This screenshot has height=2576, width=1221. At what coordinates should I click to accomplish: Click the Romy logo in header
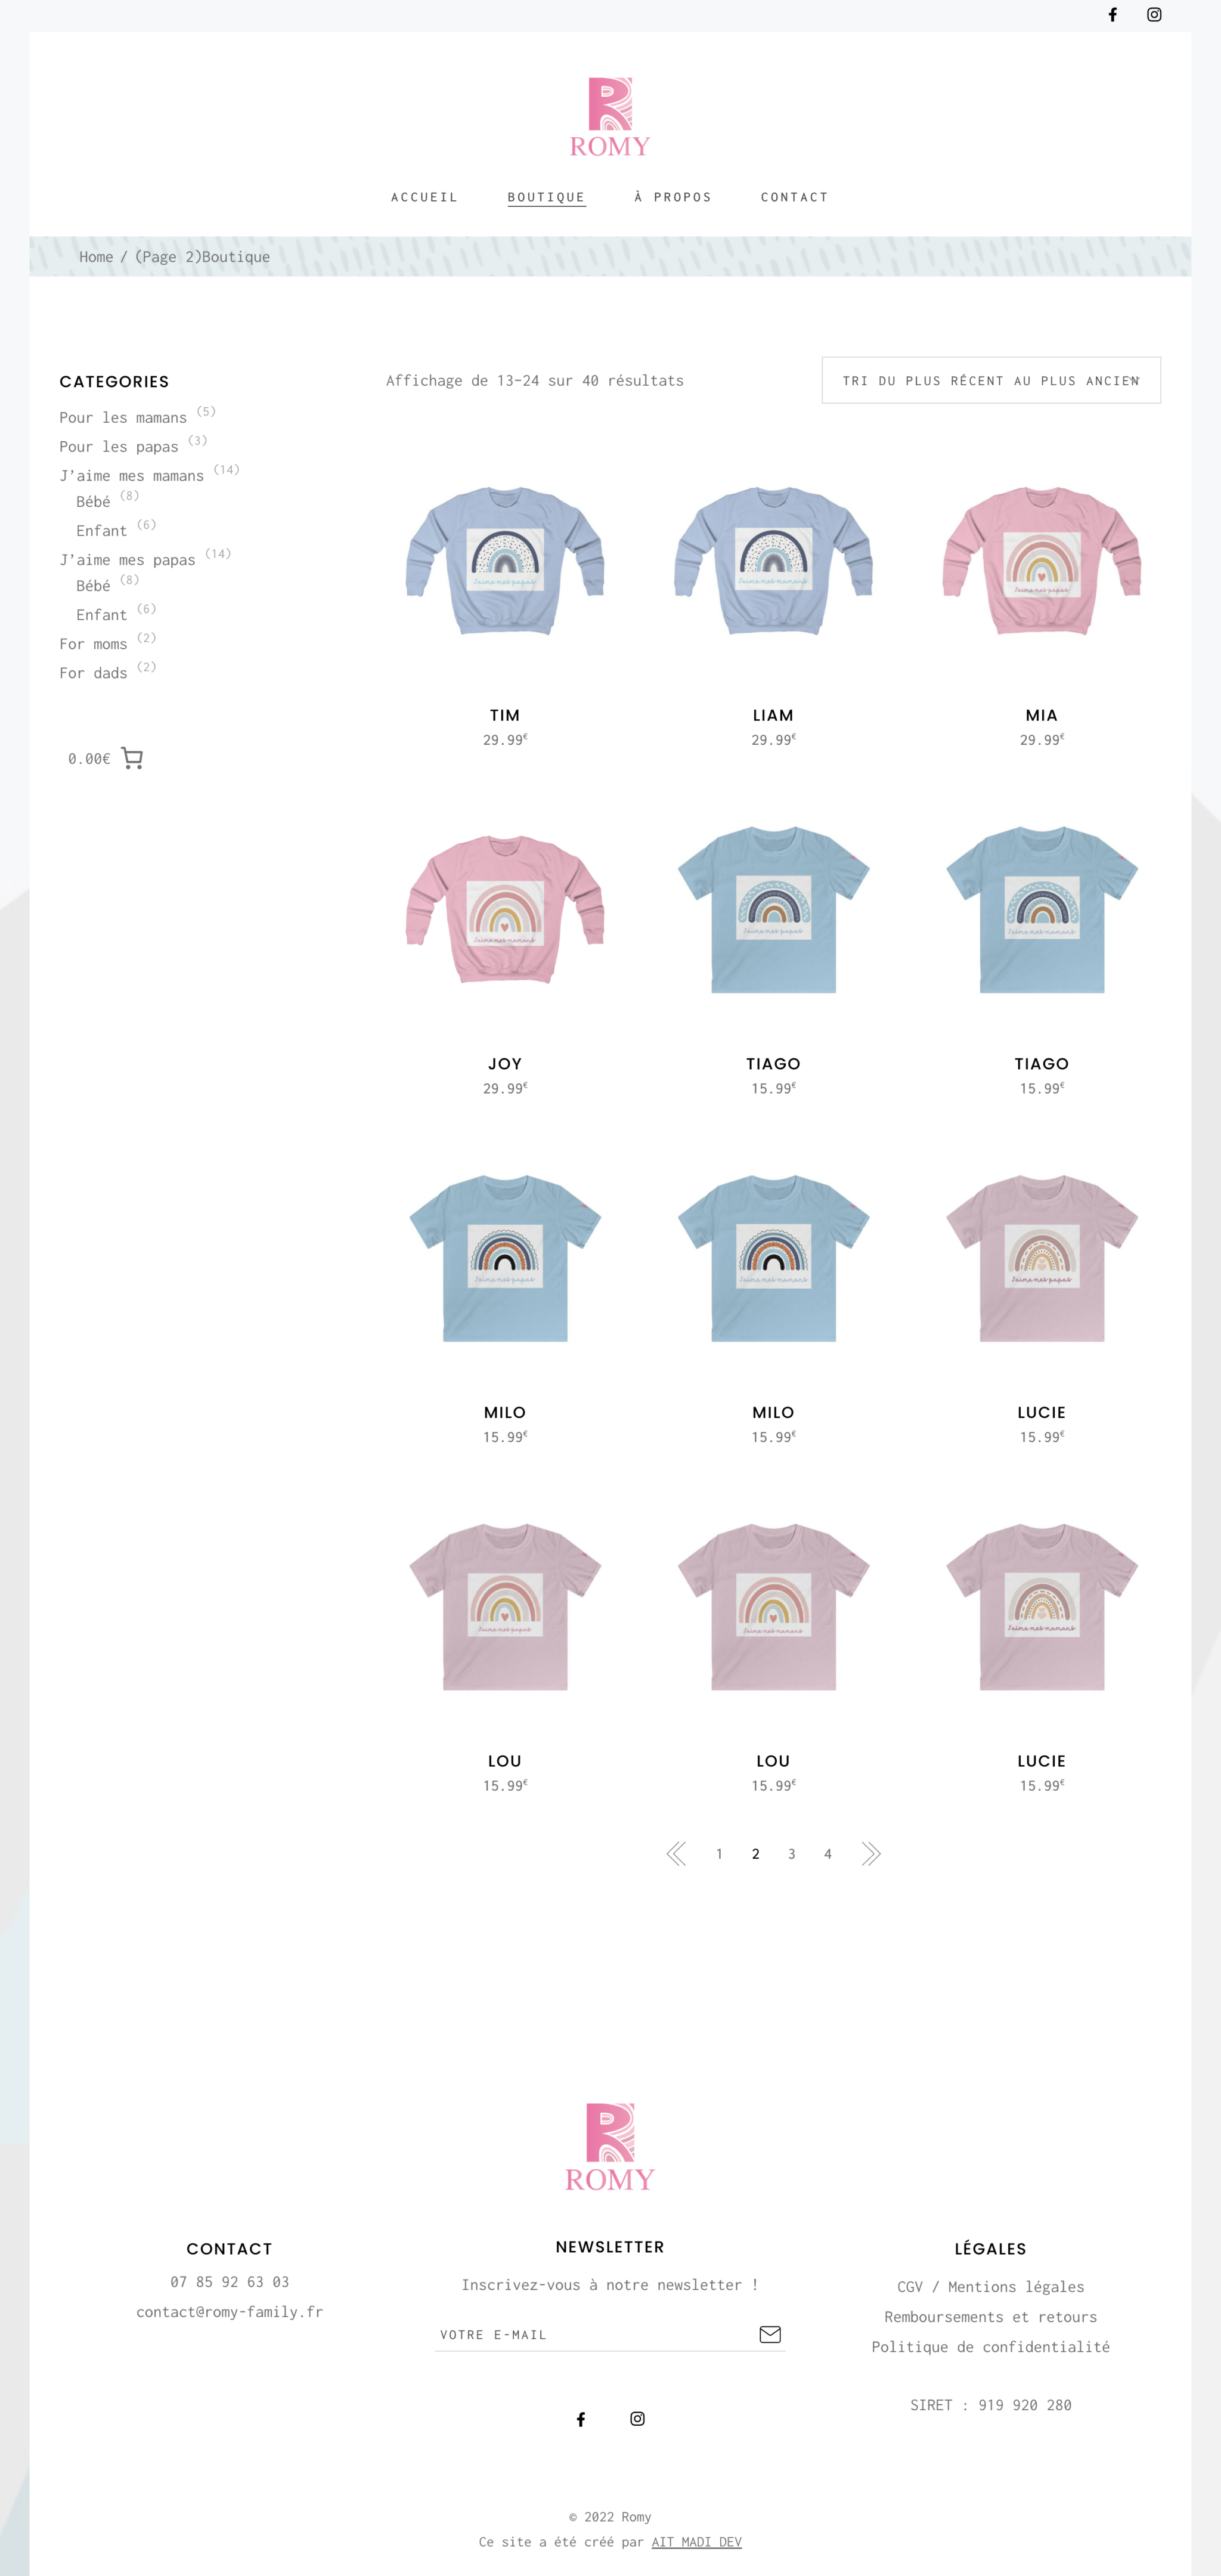point(610,117)
